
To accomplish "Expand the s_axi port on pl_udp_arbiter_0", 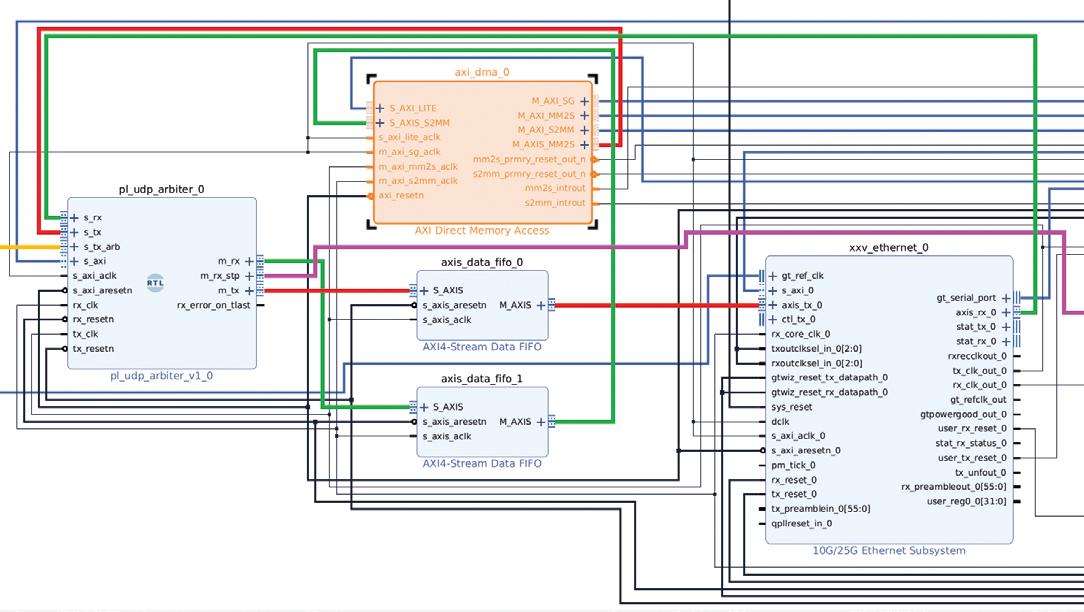I will tap(74, 261).
